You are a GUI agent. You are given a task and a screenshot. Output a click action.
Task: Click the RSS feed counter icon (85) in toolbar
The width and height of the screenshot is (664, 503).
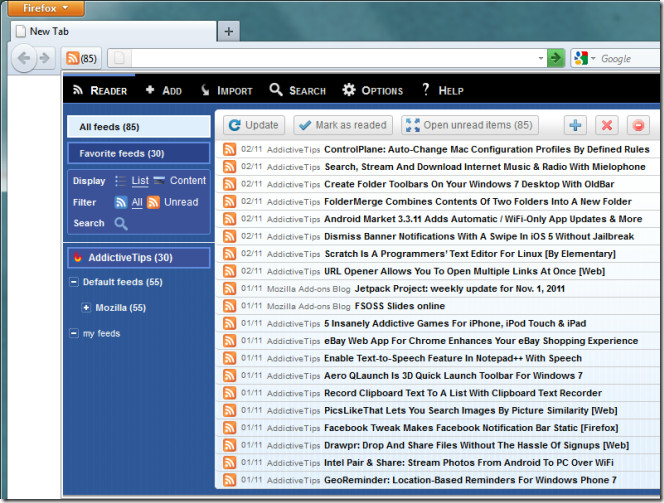tap(82, 58)
